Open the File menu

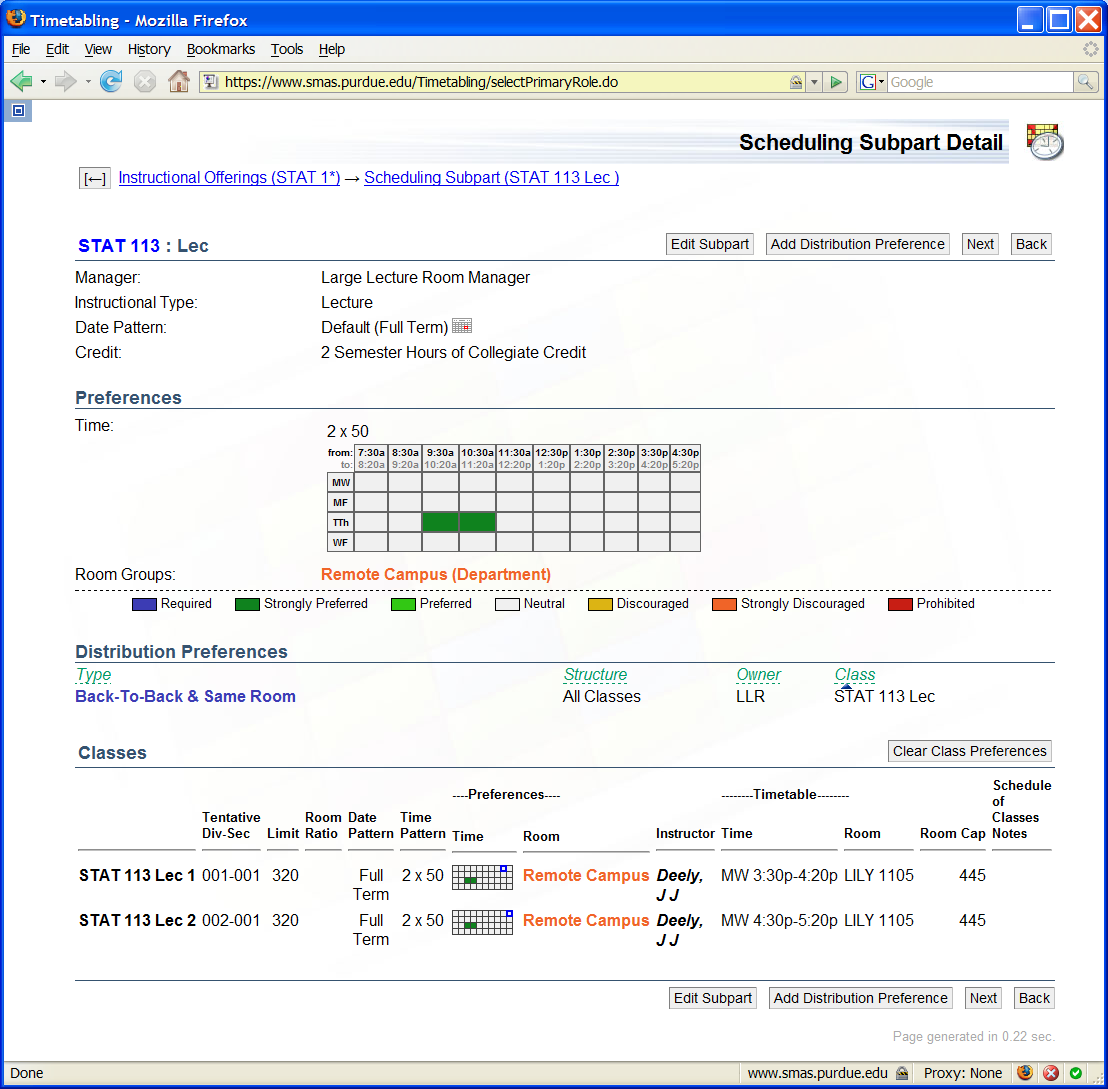point(21,49)
